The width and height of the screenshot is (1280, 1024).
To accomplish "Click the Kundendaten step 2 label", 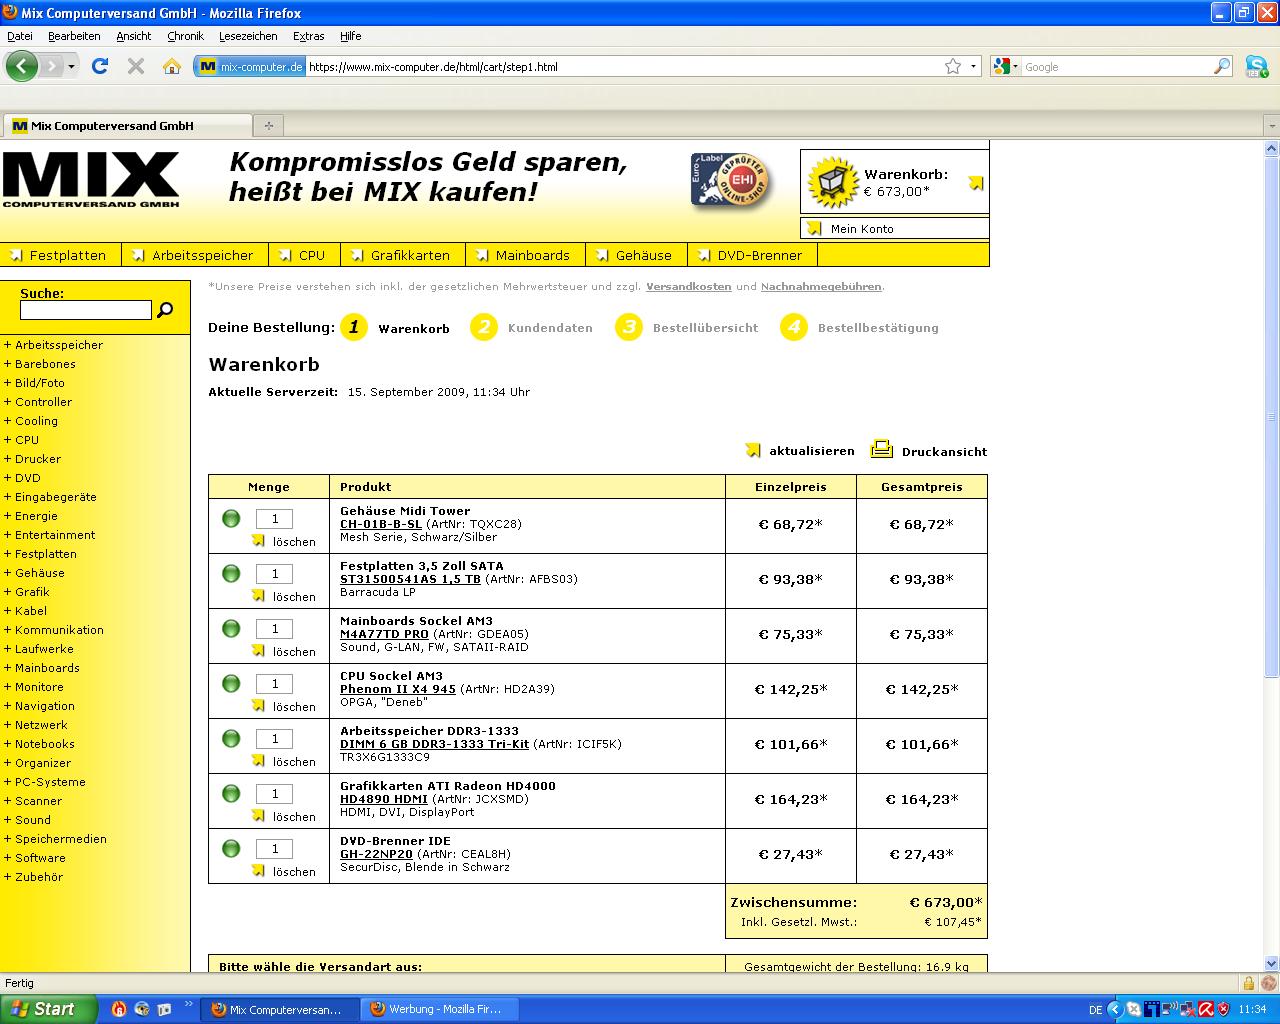I will pos(550,328).
